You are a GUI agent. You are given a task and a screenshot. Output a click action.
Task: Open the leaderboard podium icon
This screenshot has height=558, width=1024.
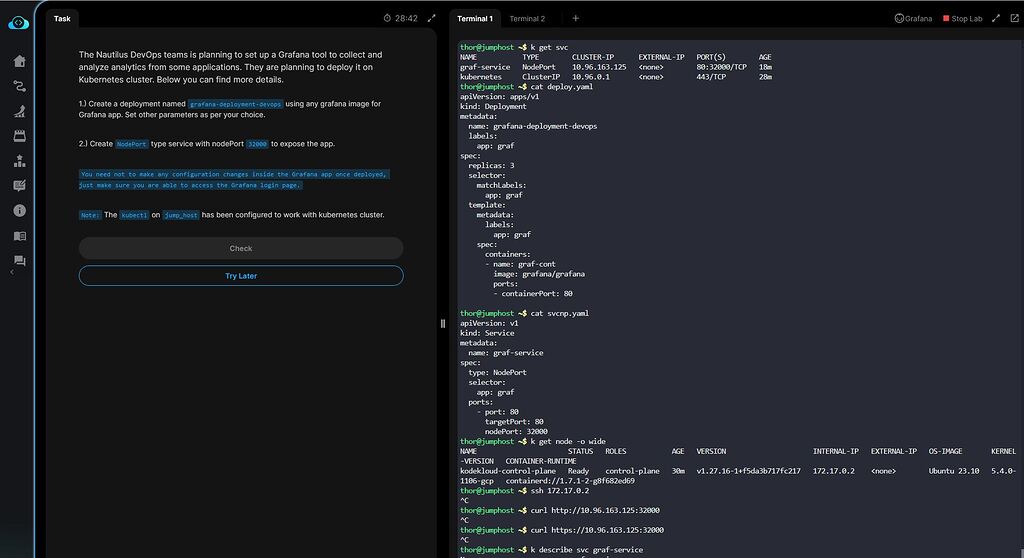pos(19,161)
